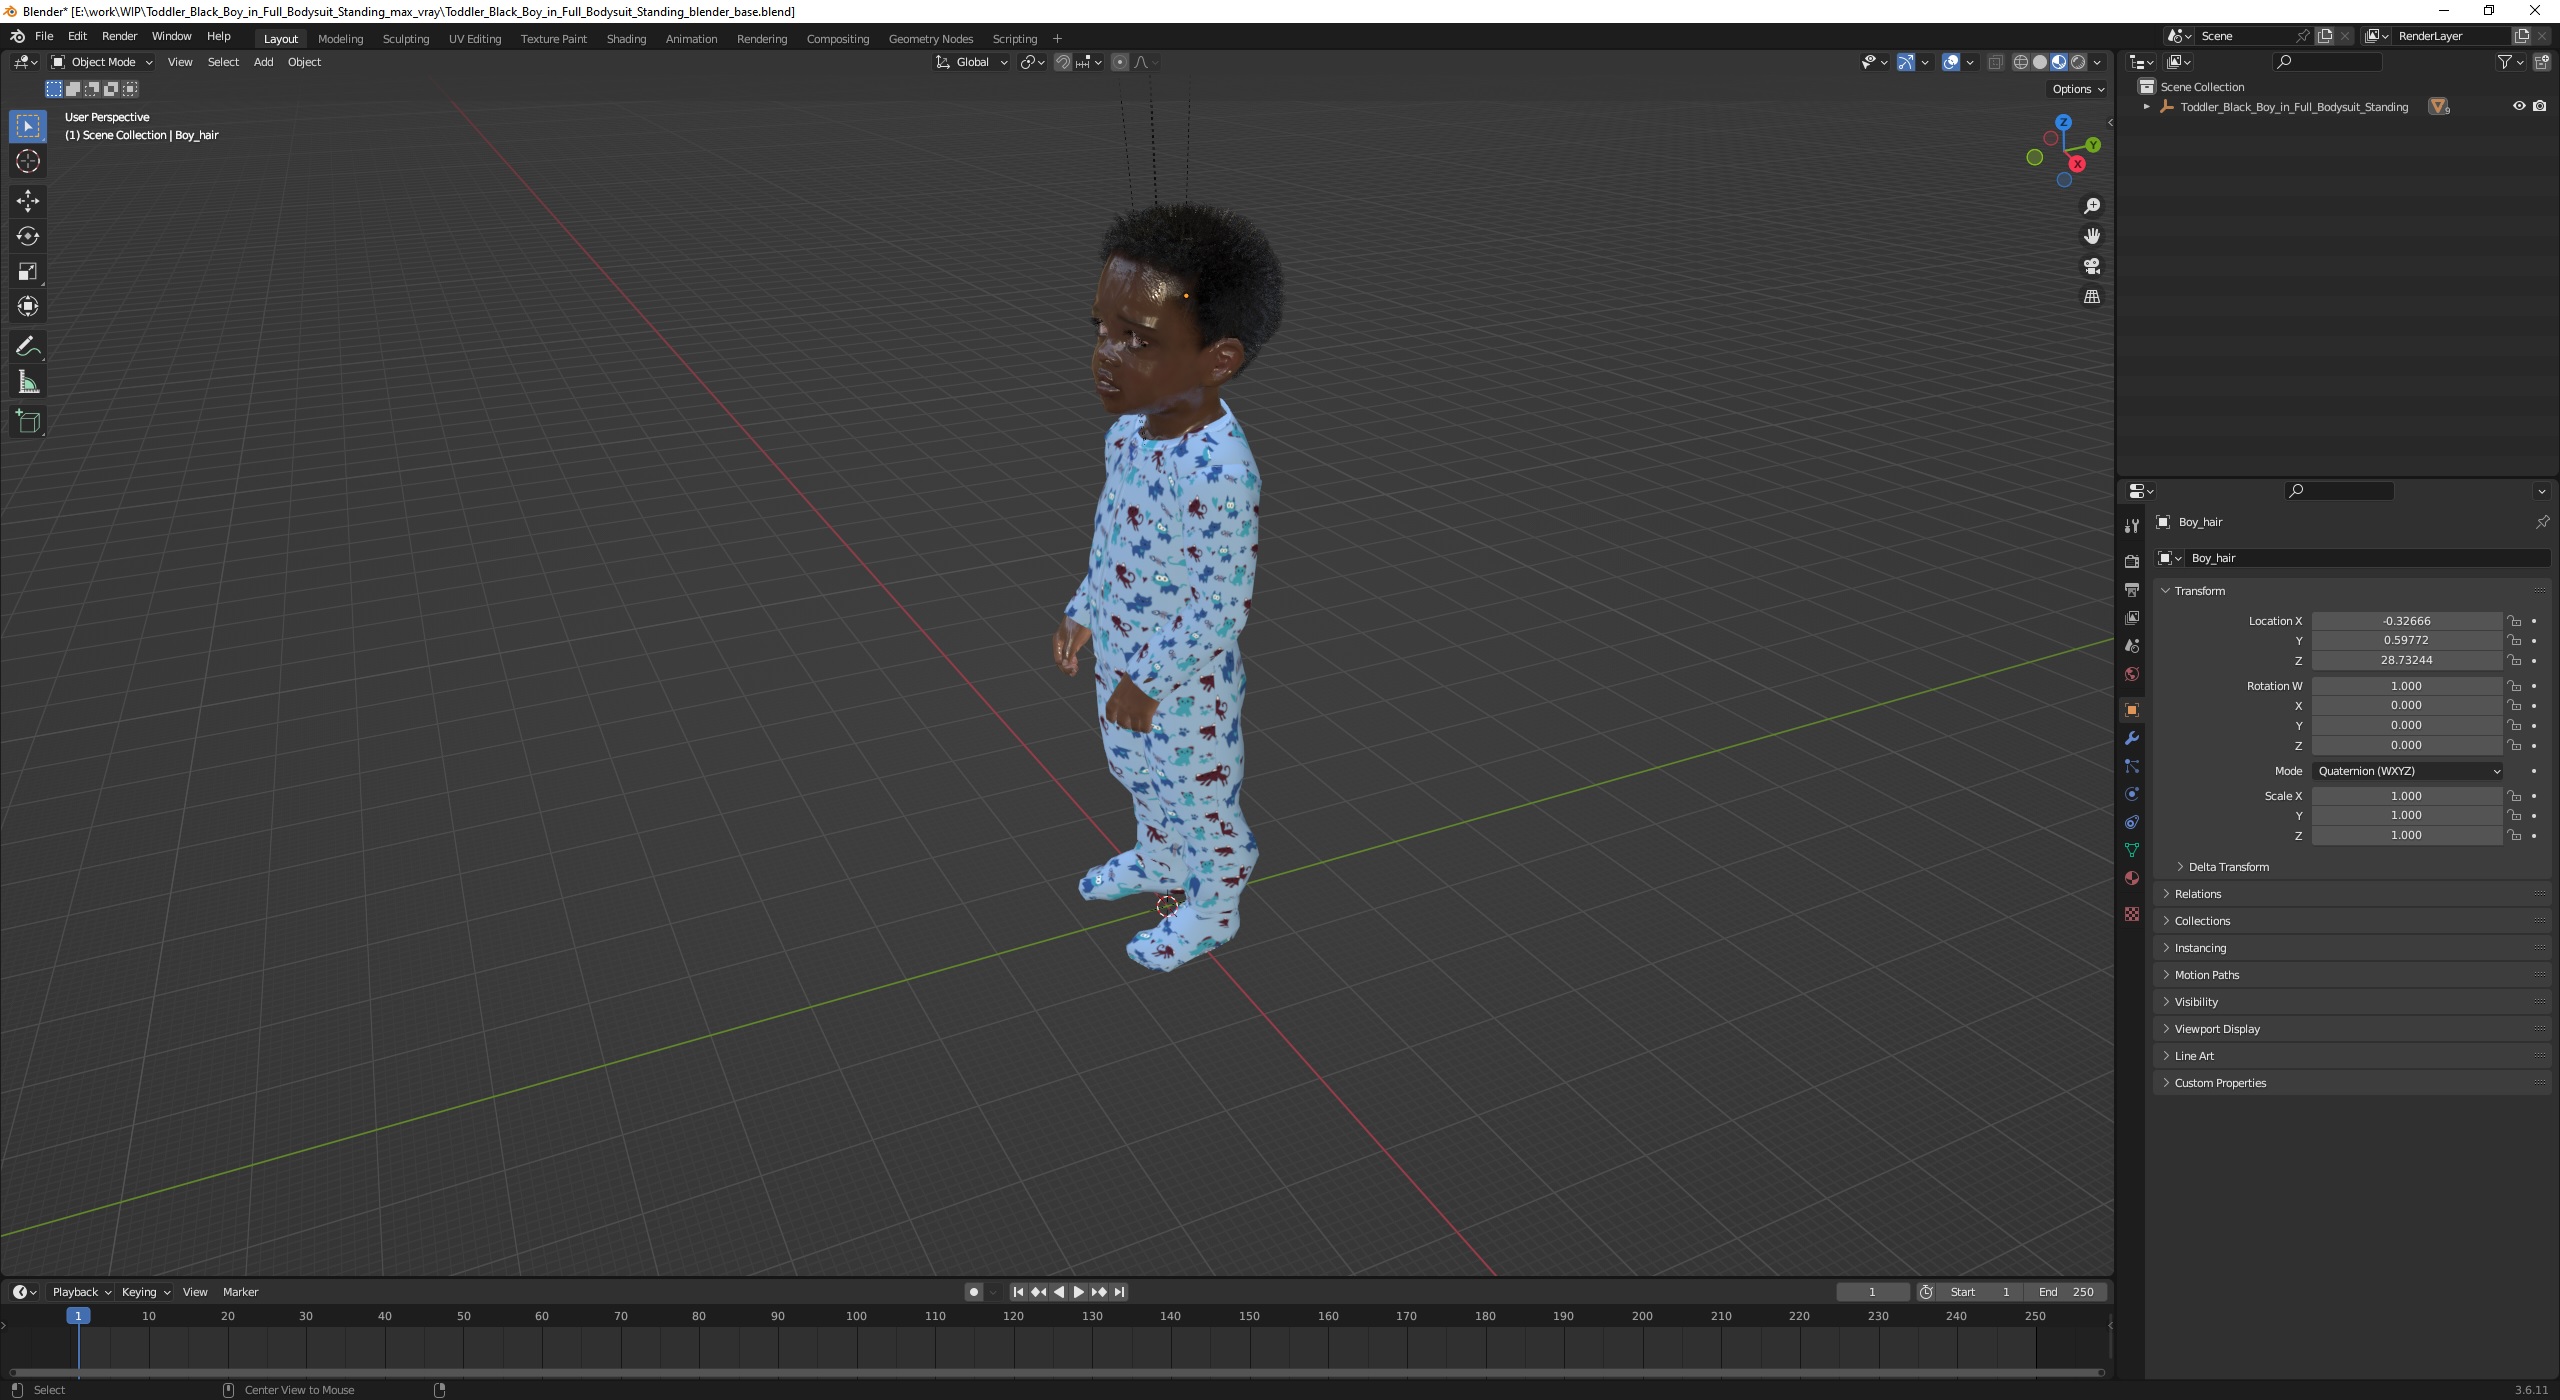
Task: Click the Scale X value field
Action: (2405, 796)
